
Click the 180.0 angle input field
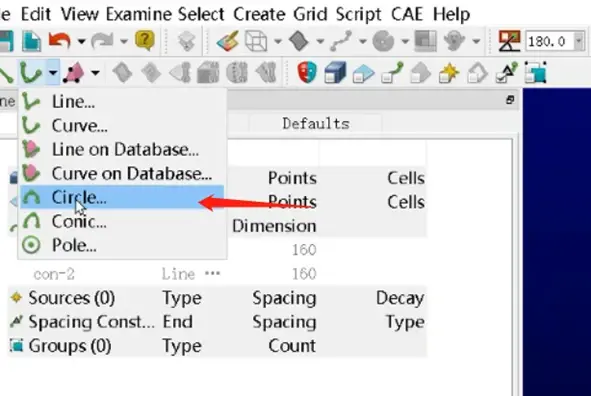click(x=550, y=41)
